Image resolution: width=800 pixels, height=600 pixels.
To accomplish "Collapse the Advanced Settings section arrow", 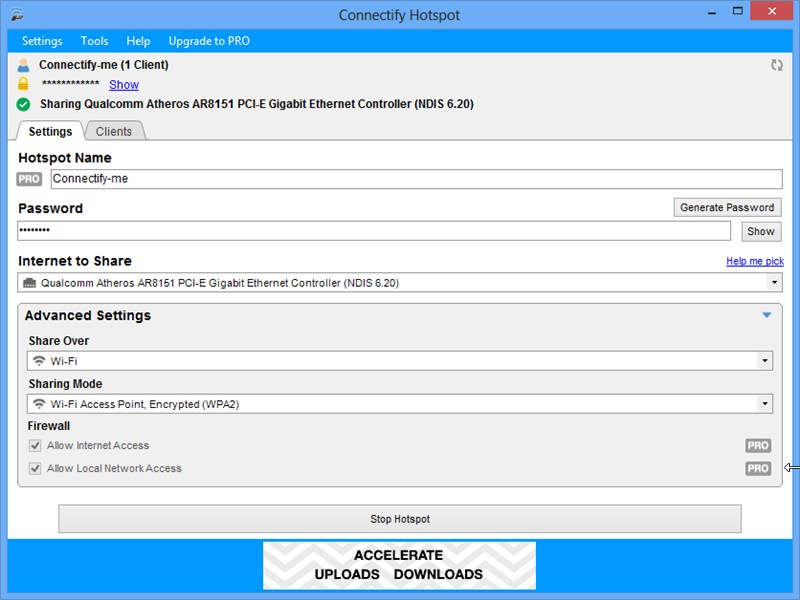I will (x=766, y=315).
